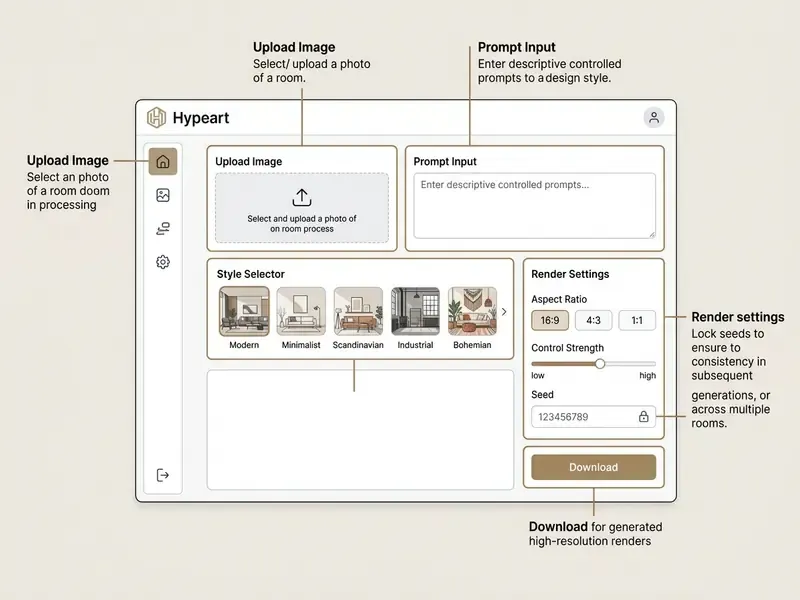Click the 'low' slider label
Viewport: 800px width, 600px height.
click(x=538, y=376)
